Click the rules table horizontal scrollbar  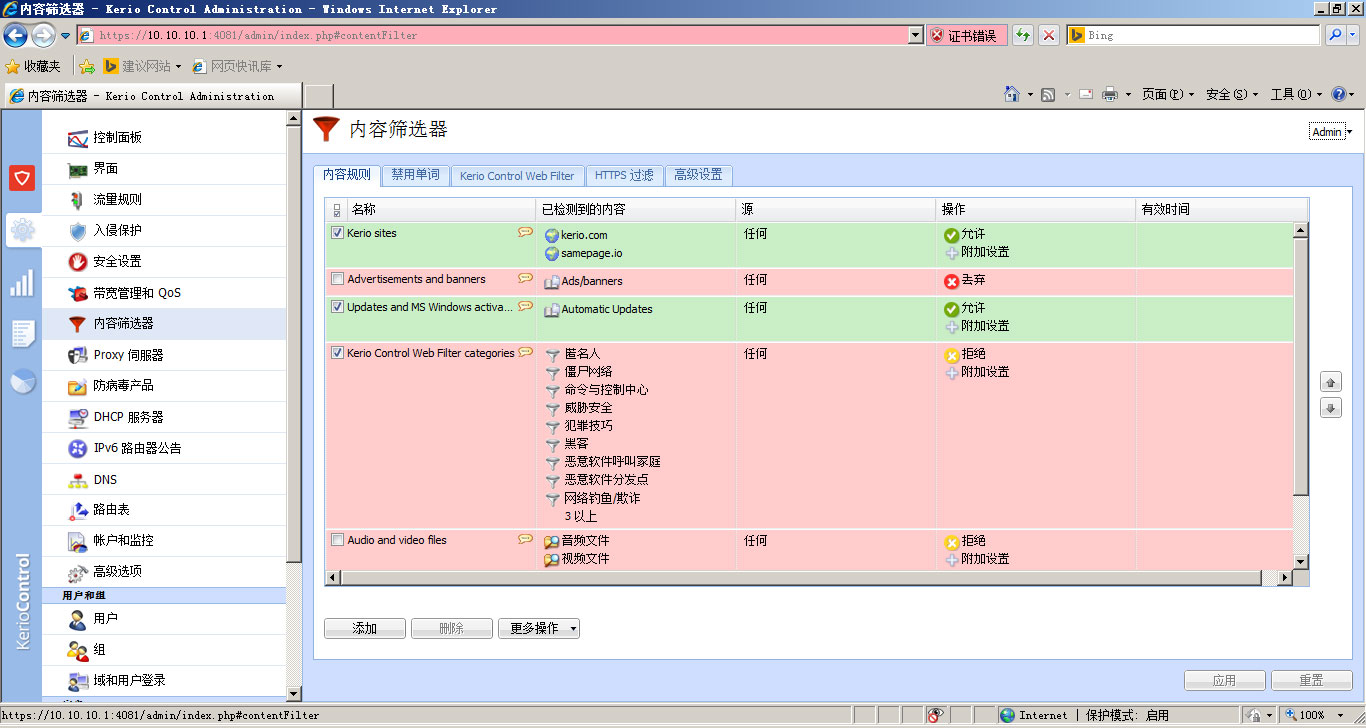799,578
